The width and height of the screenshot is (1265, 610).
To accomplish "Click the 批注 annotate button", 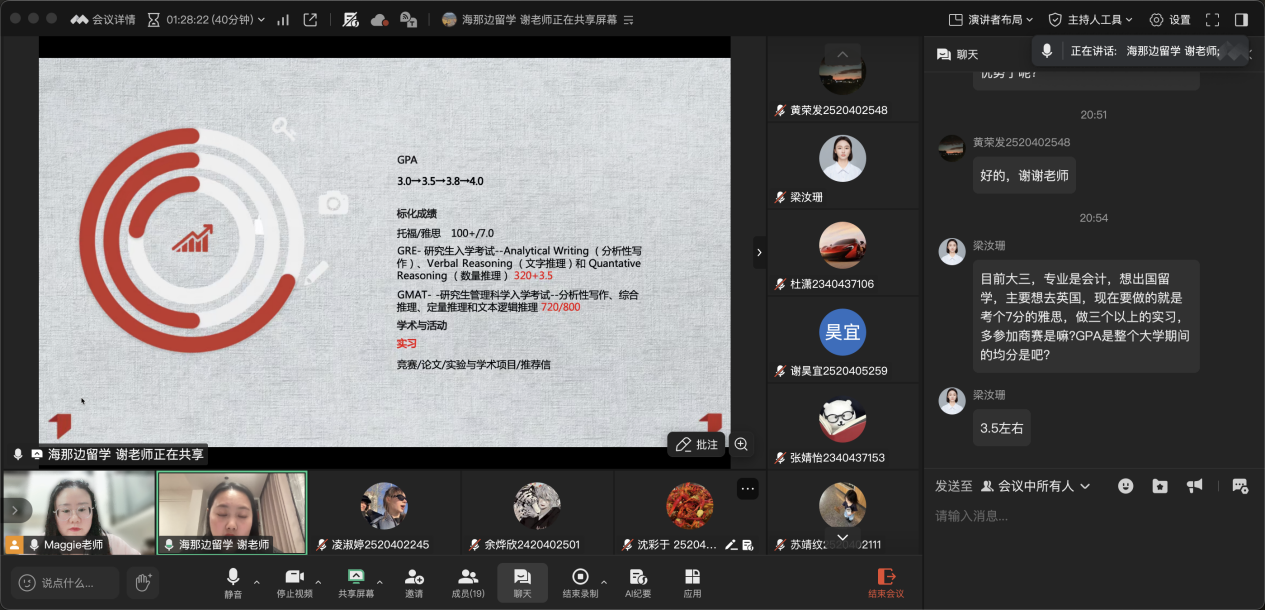I will [696, 444].
